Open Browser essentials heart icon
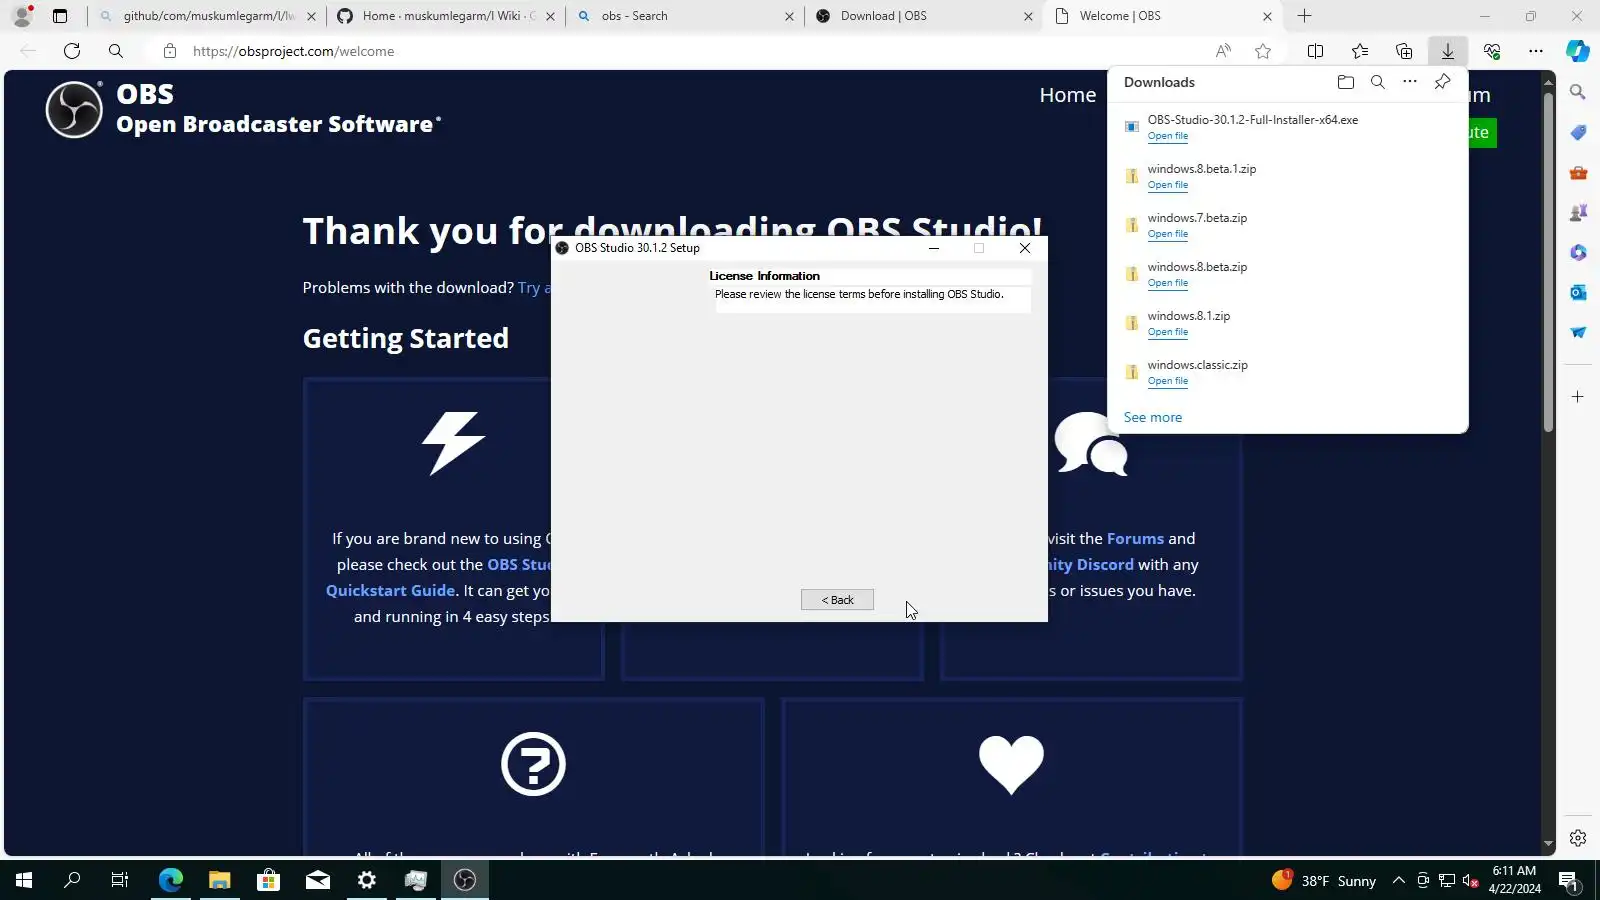This screenshot has width=1600, height=900. click(x=1492, y=51)
